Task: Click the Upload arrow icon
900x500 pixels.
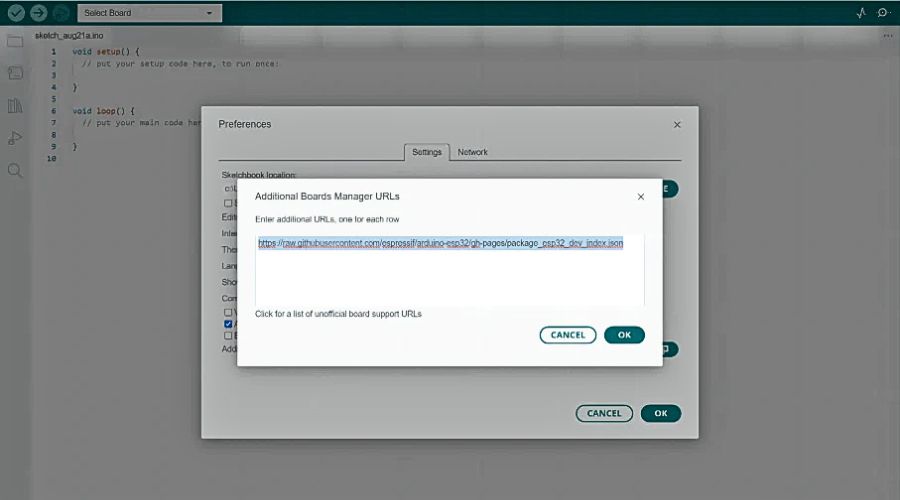Action: (x=38, y=13)
